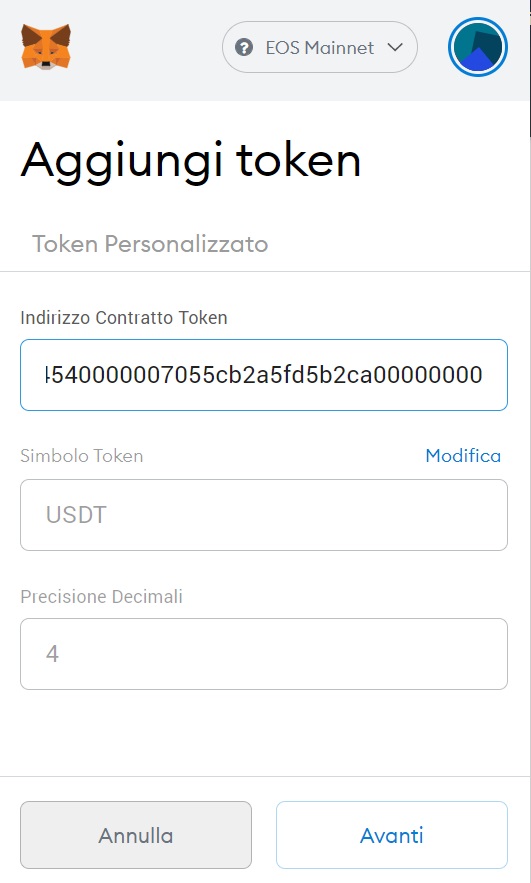Click the end of the contract address text

click(481, 375)
